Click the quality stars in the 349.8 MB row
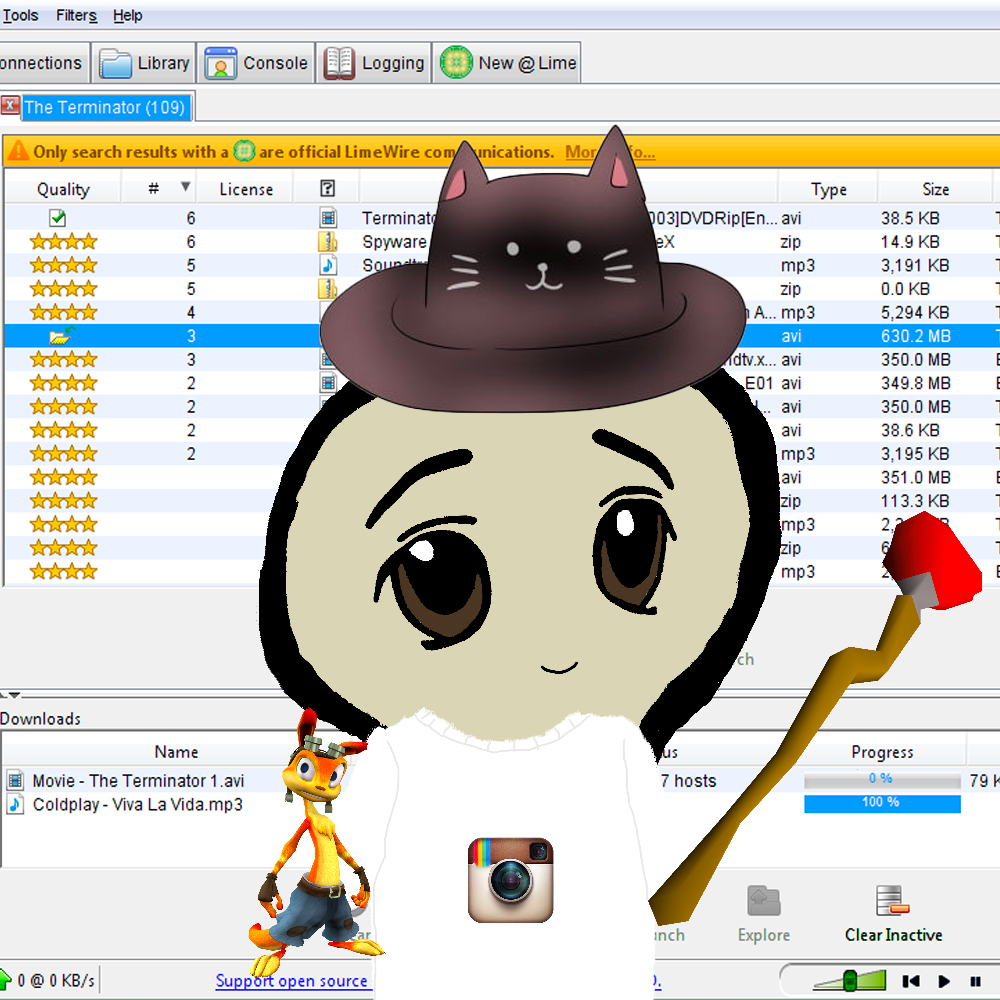Viewport: 1000px width, 1000px height. [63, 383]
